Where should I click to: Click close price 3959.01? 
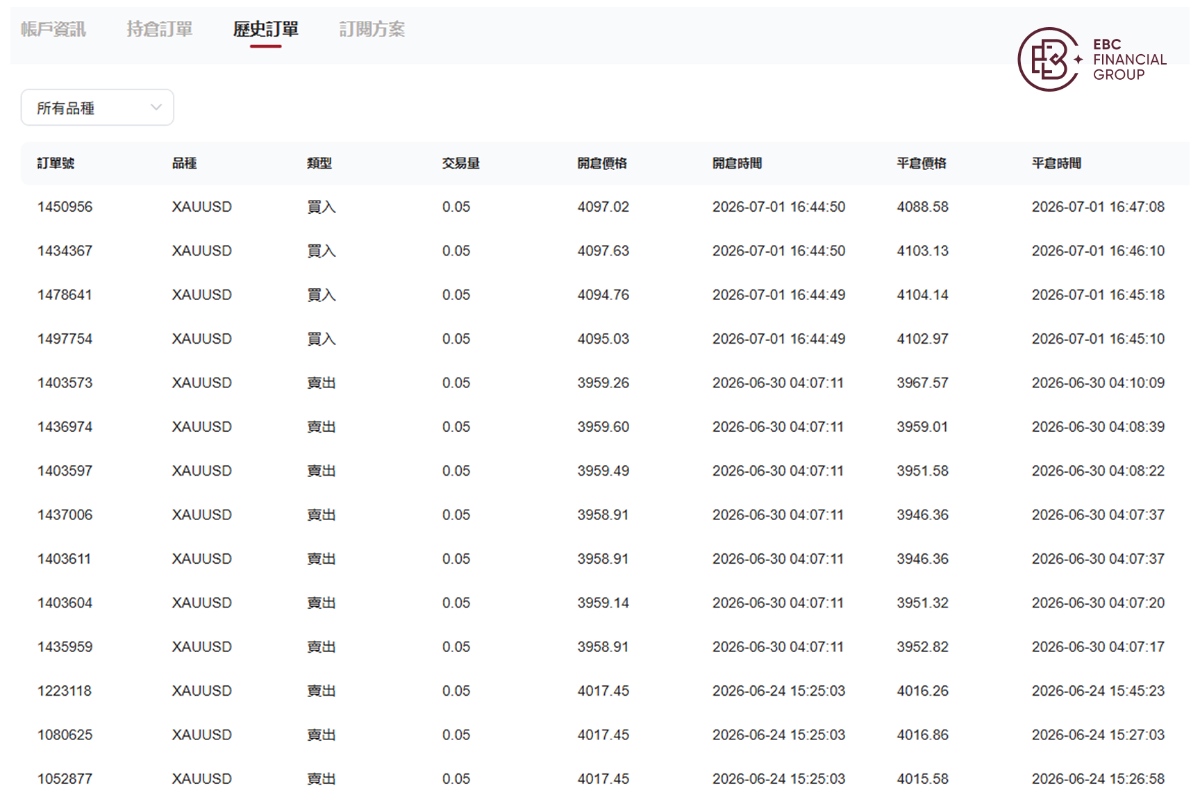point(923,427)
